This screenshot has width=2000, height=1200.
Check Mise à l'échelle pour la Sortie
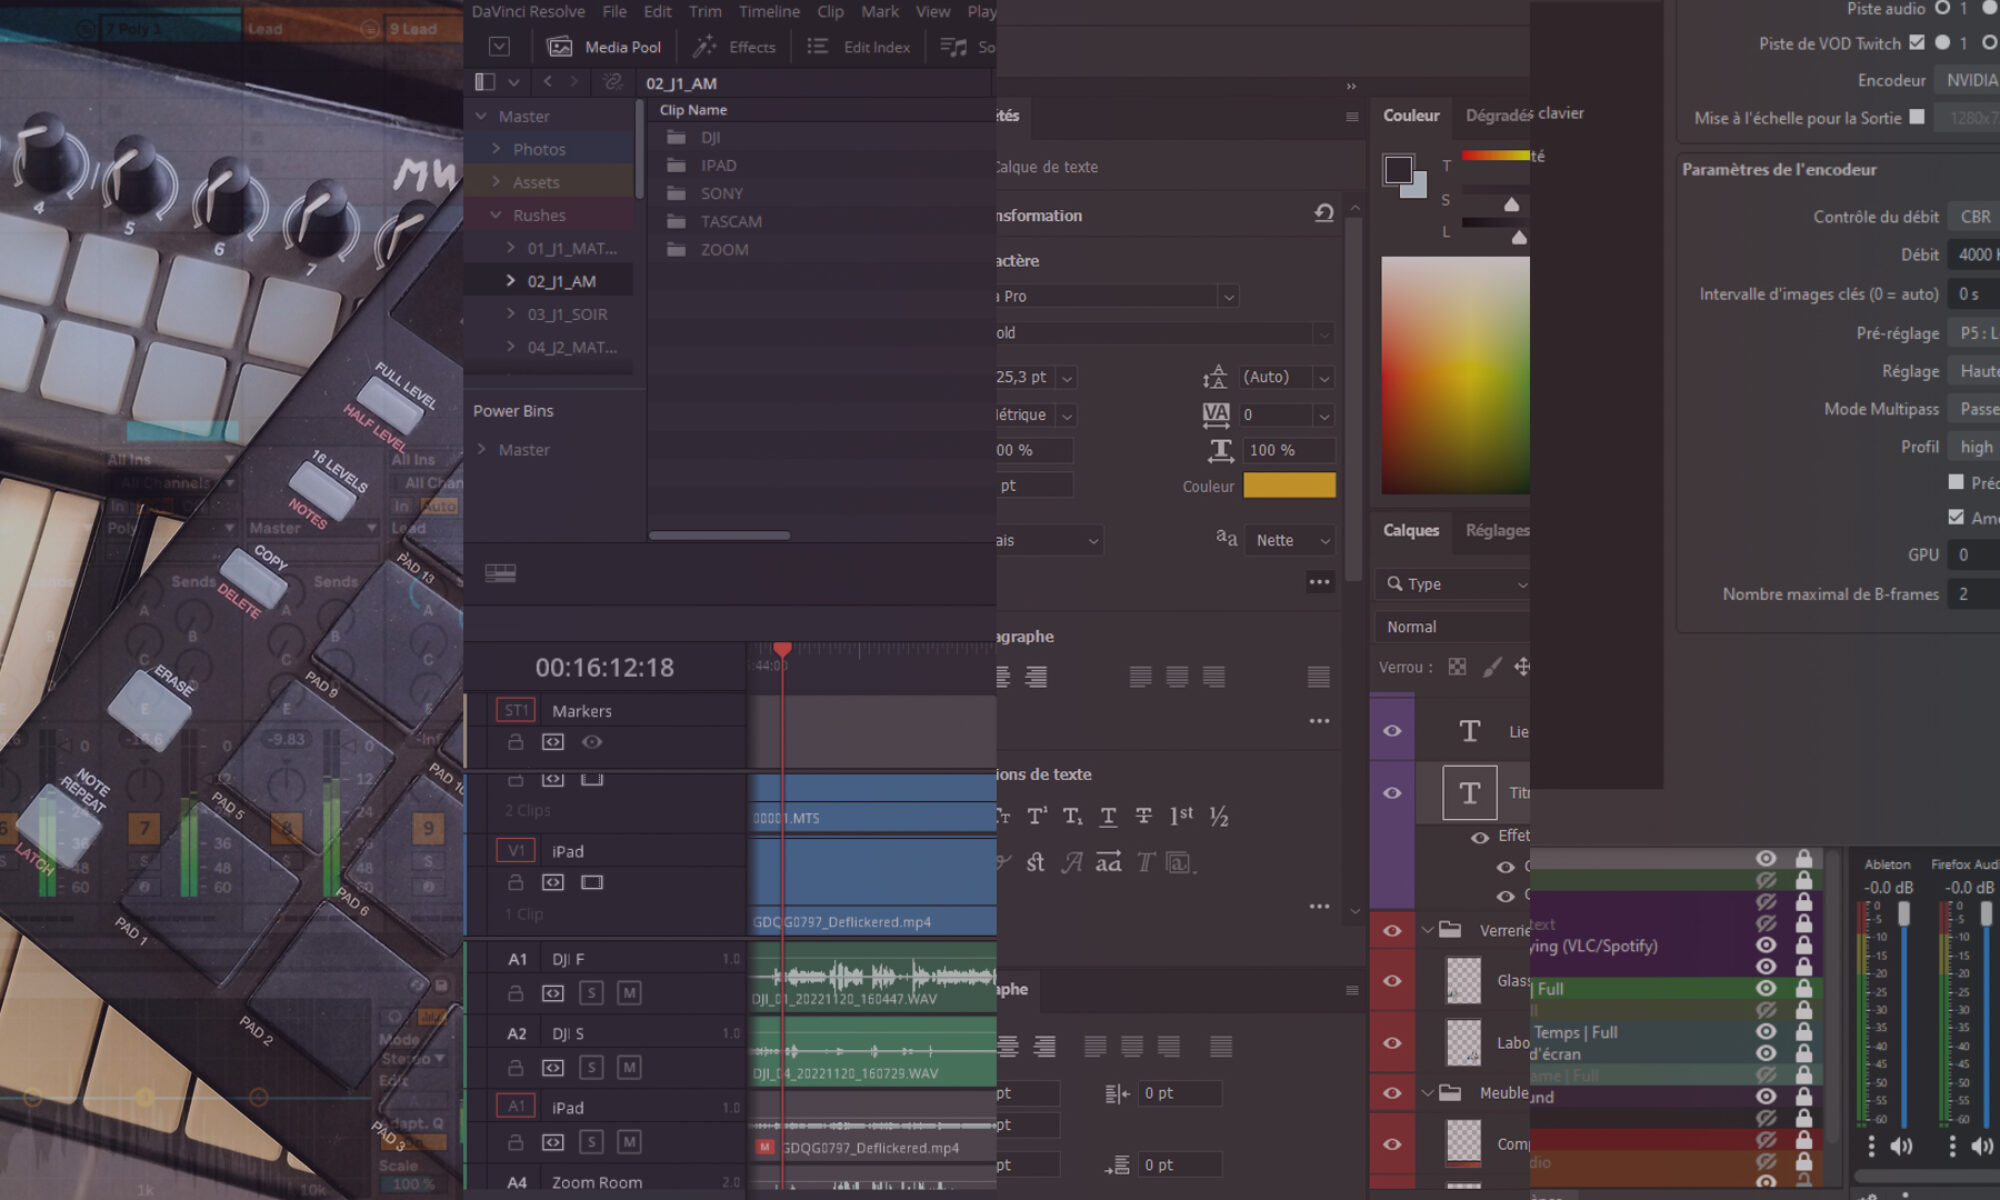(x=1916, y=117)
